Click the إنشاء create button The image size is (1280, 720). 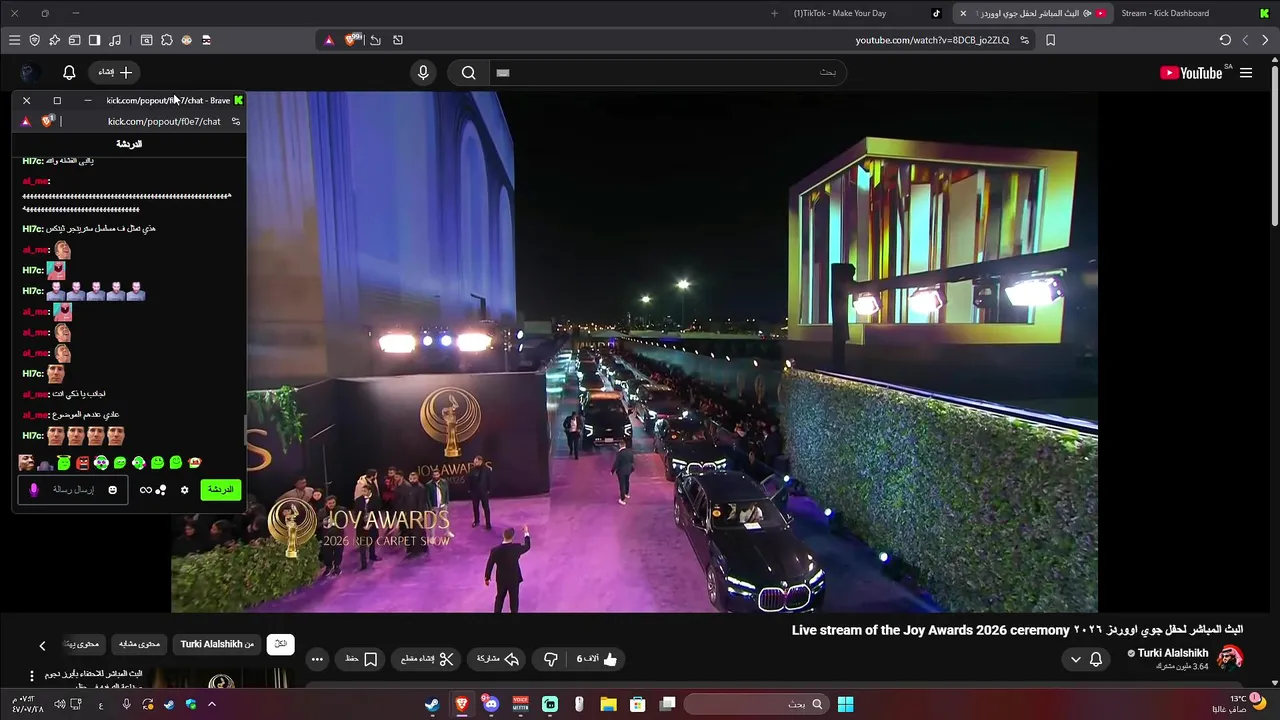point(115,73)
